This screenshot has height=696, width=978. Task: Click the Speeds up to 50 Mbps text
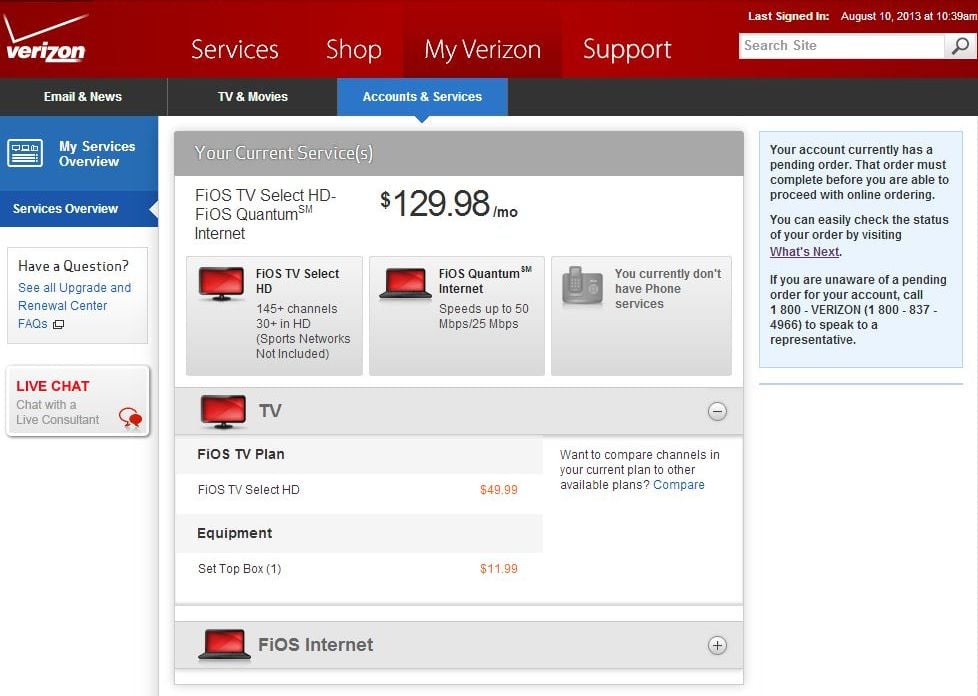tap(483, 316)
